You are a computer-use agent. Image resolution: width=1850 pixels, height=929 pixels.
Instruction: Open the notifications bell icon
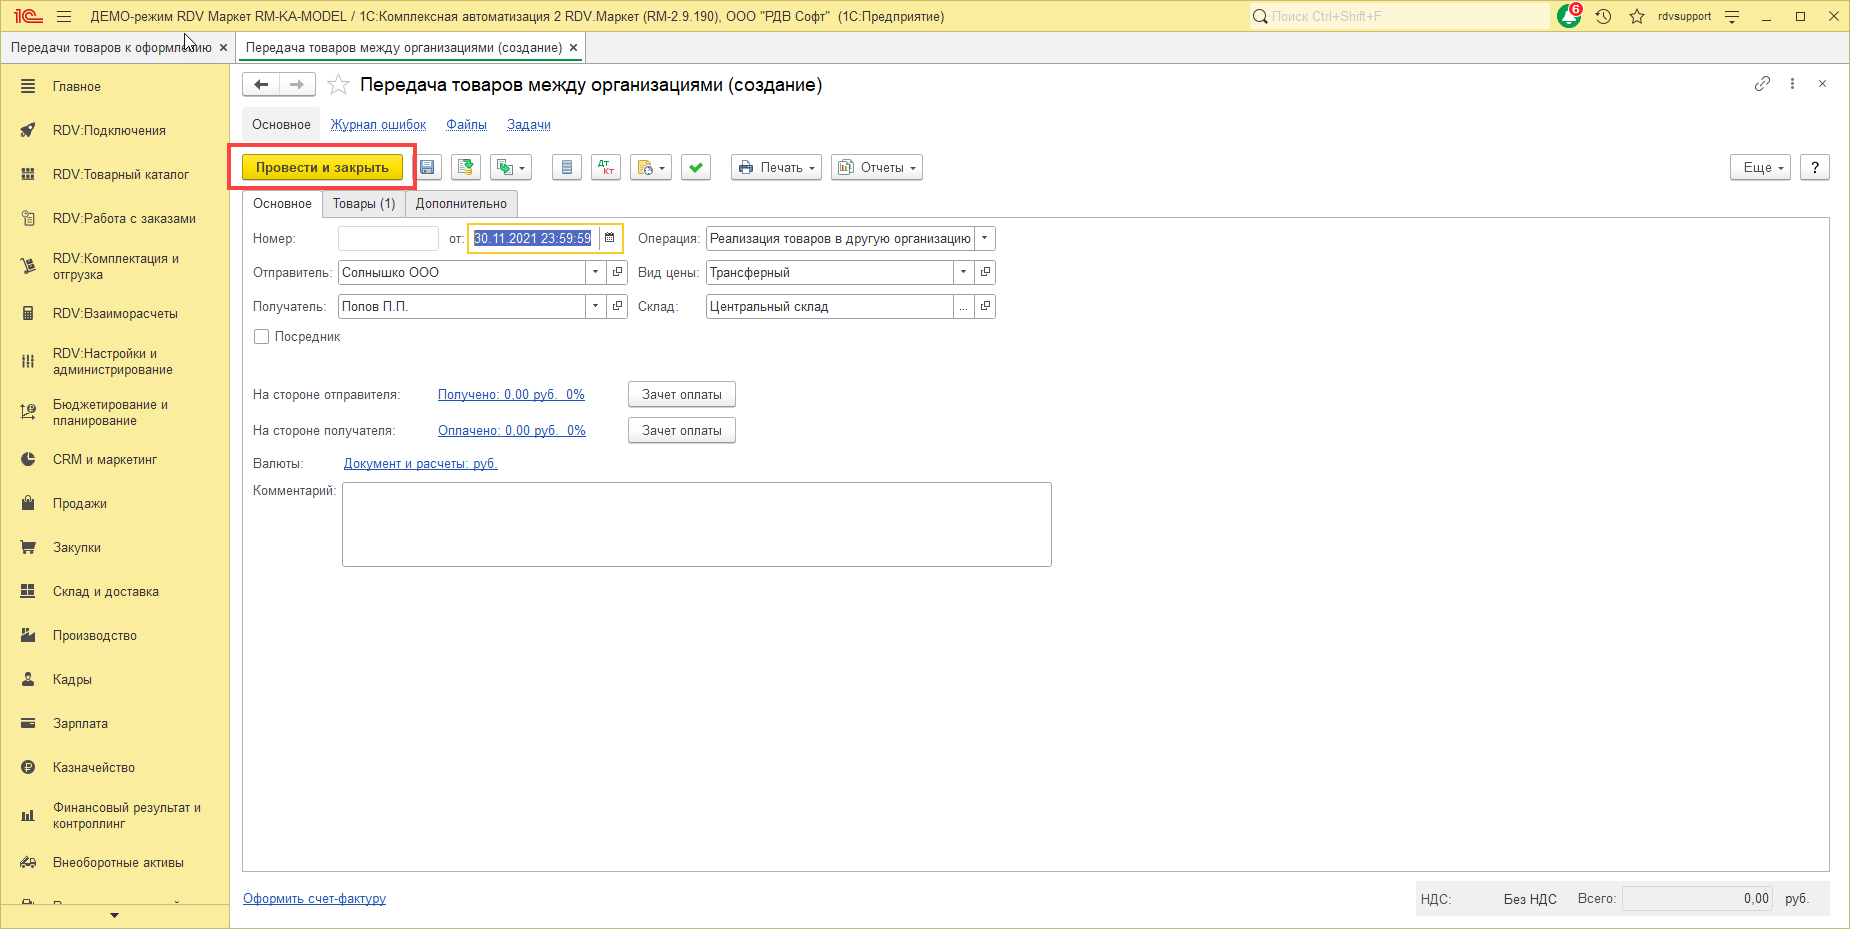[x=1569, y=16]
